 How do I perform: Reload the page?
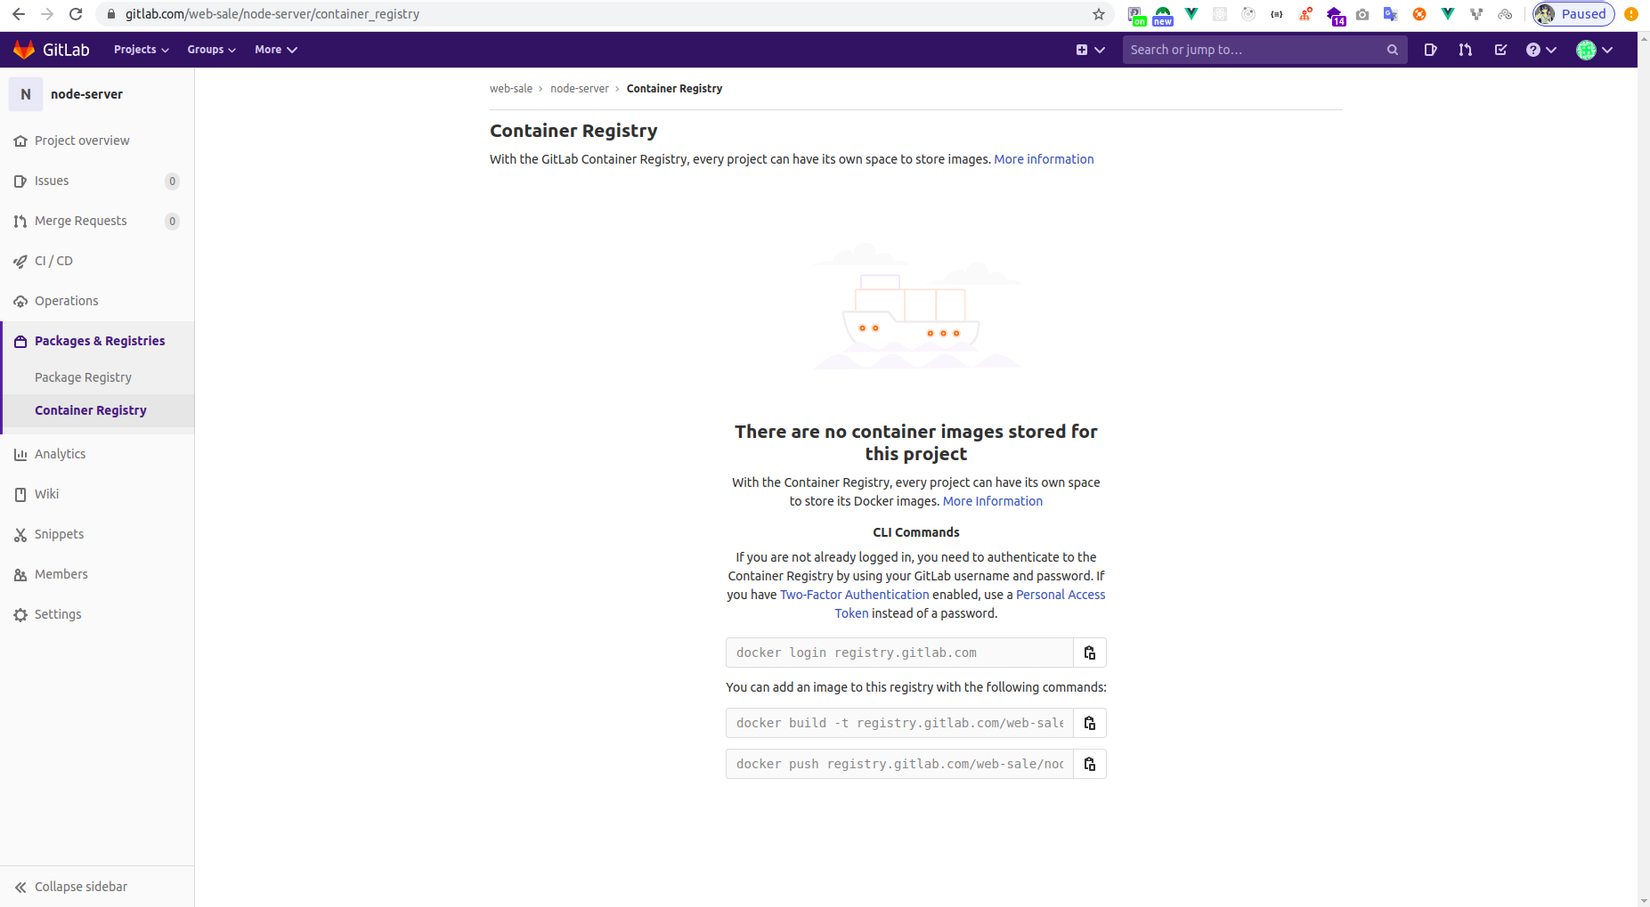pos(76,14)
